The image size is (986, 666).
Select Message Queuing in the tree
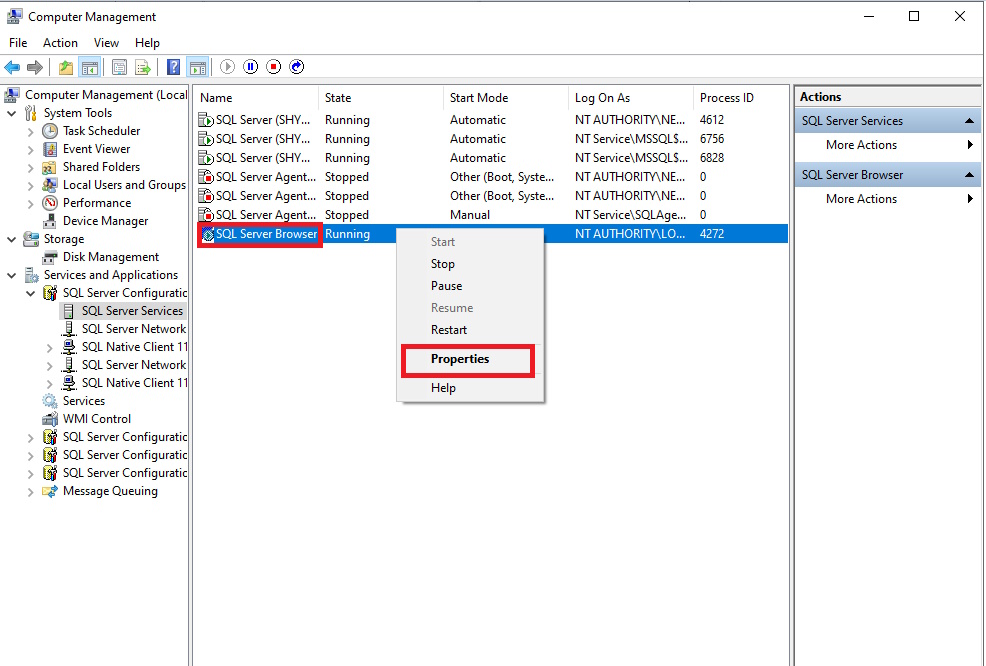coord(110,491)
